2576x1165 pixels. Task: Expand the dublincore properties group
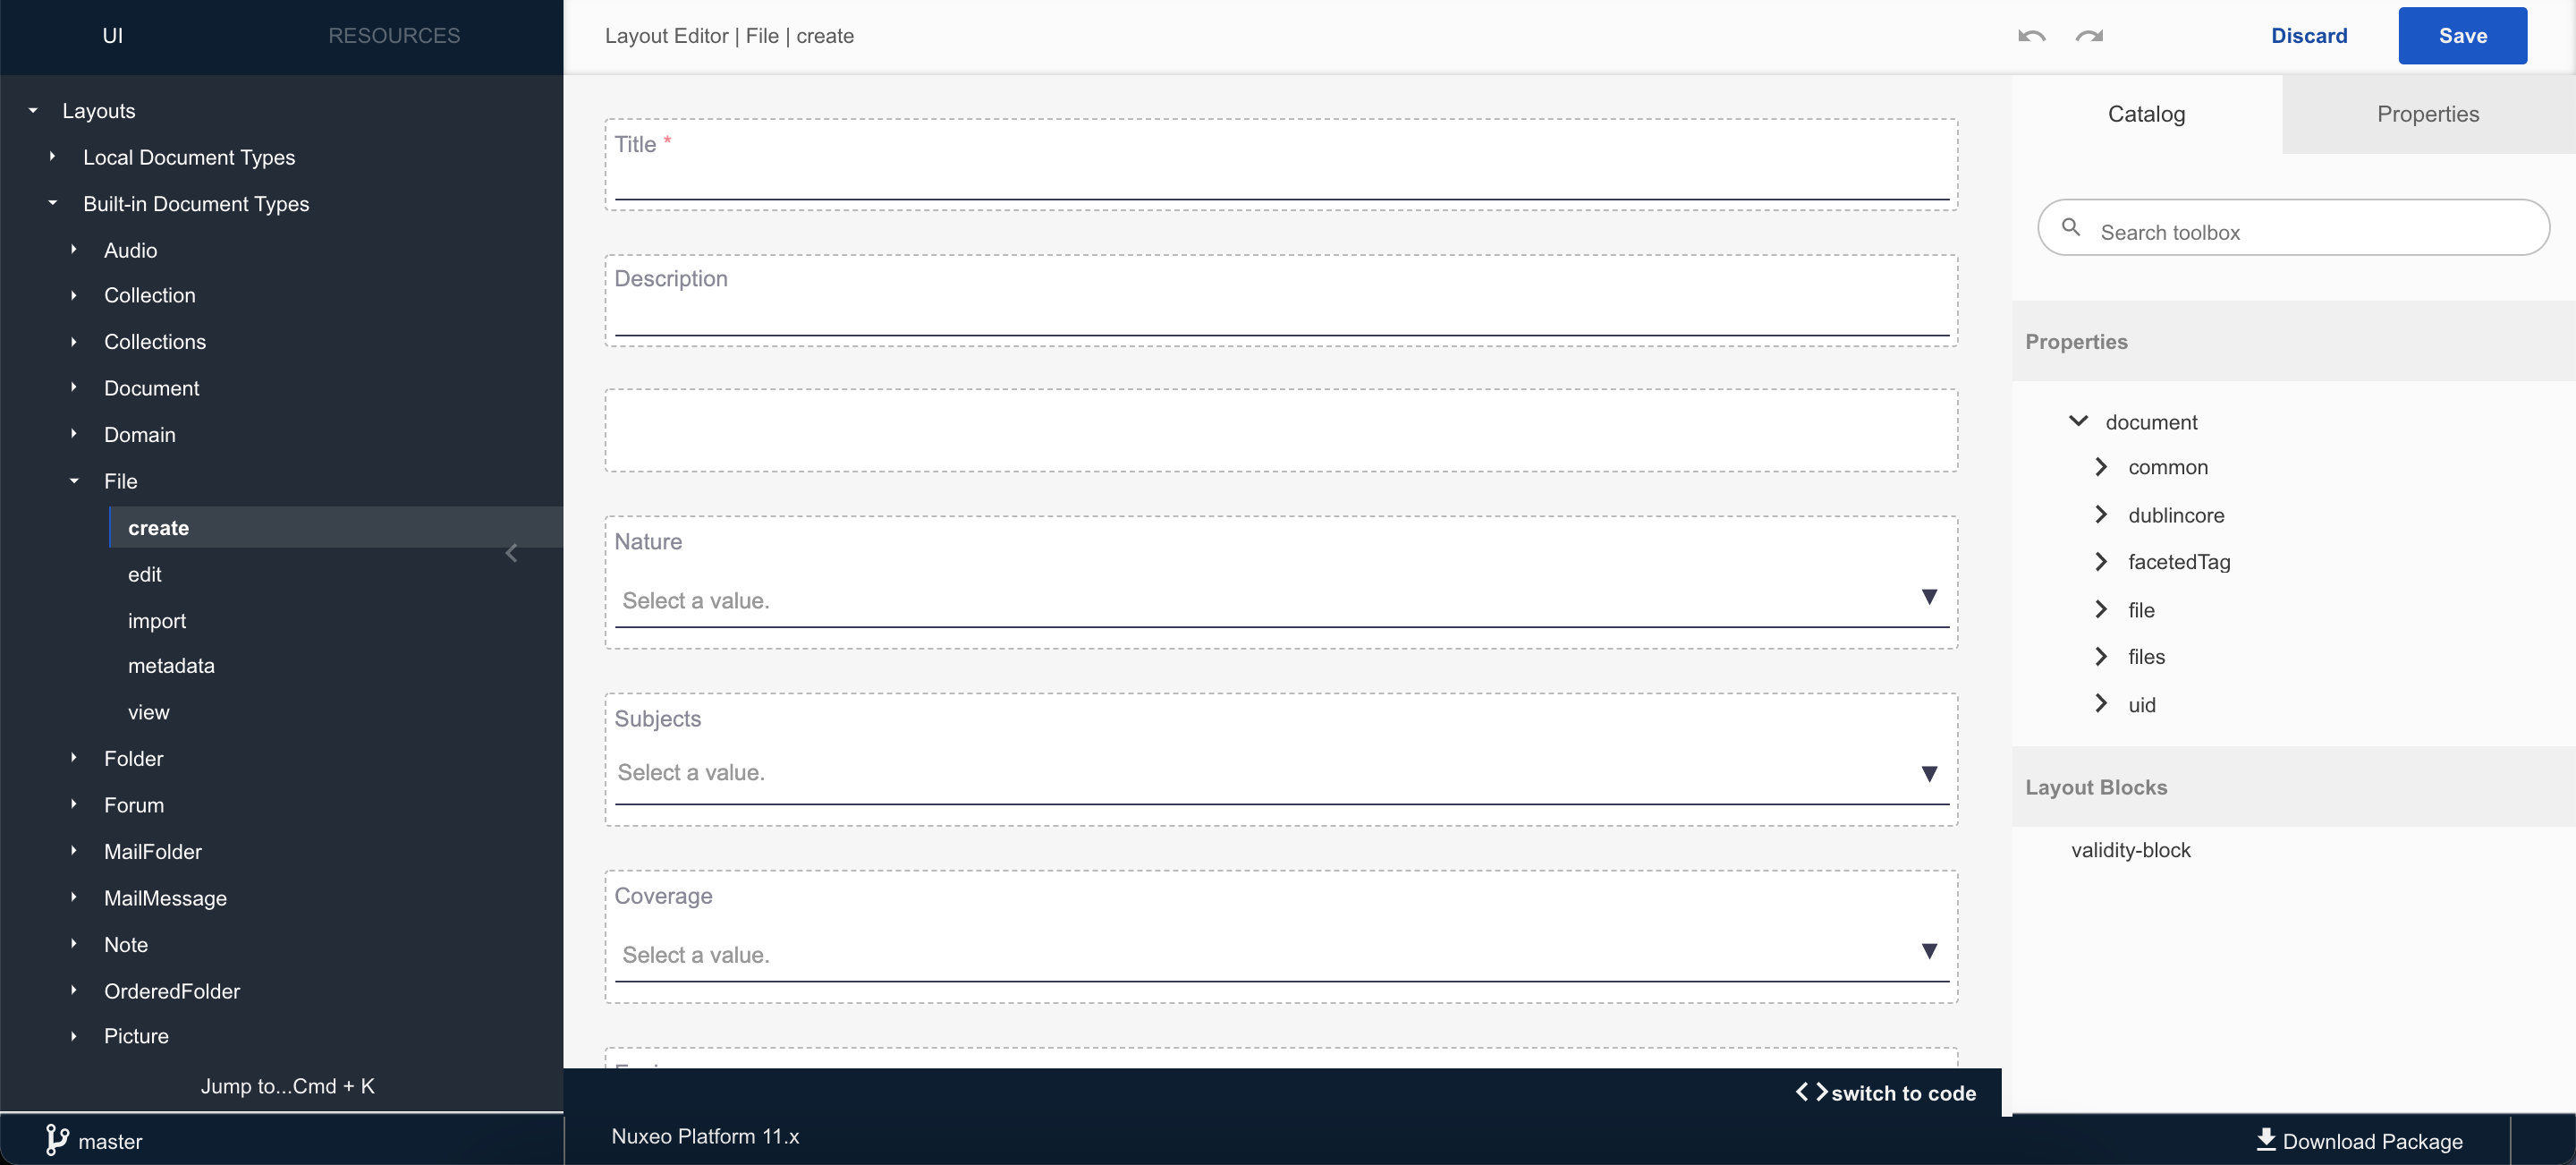pyautogui.click(x=2103, y=514)
